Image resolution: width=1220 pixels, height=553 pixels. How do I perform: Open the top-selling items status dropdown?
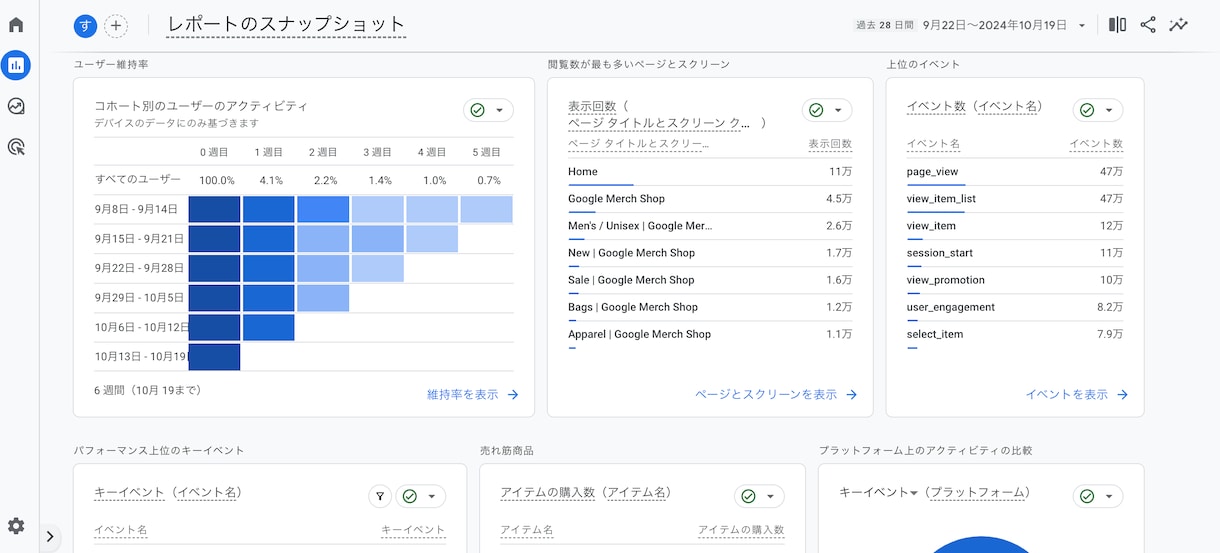760,496
